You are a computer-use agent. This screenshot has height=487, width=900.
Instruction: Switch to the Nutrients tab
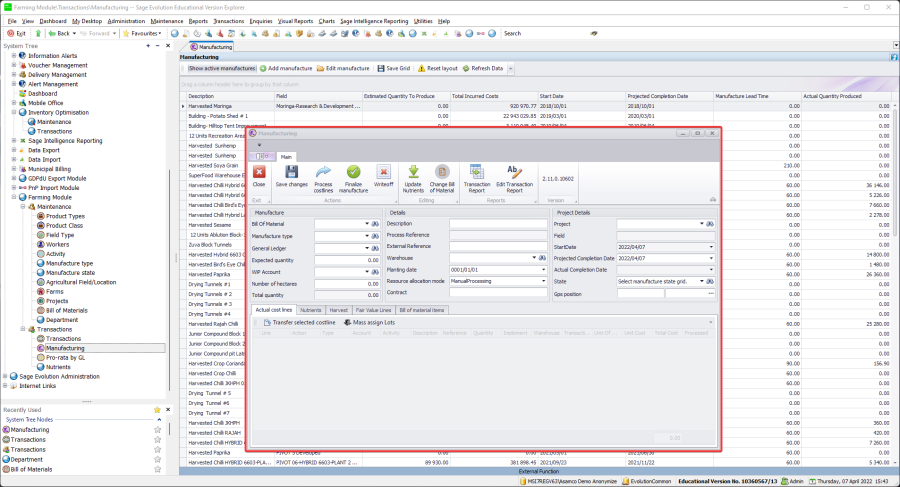(x=309, y=310)
